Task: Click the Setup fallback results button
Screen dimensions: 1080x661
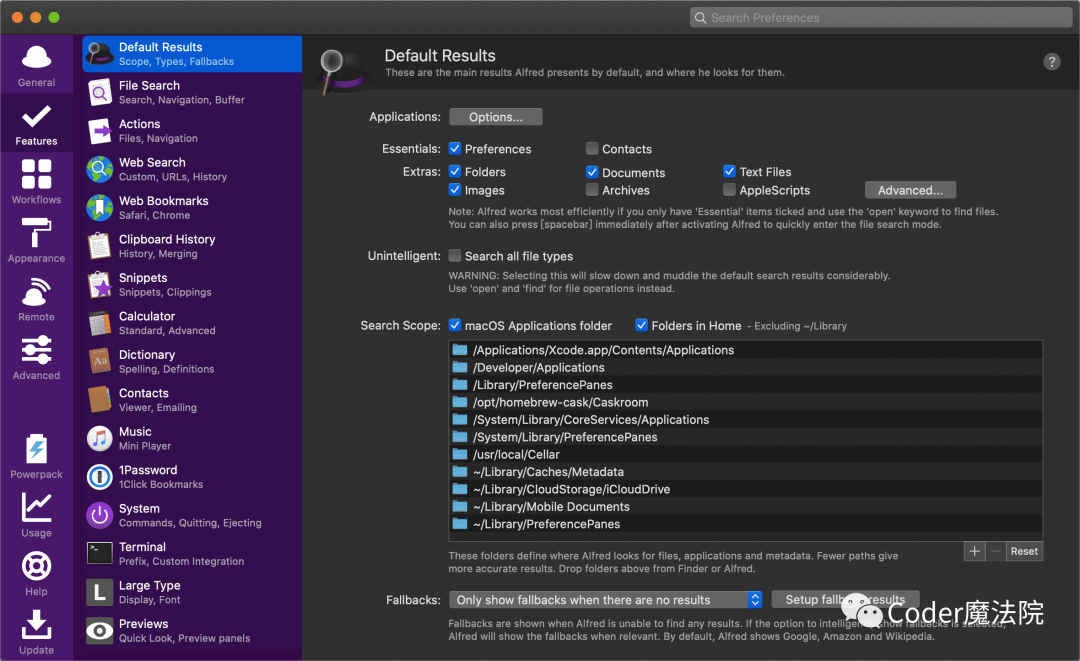Action: click(x=845, y=600)
